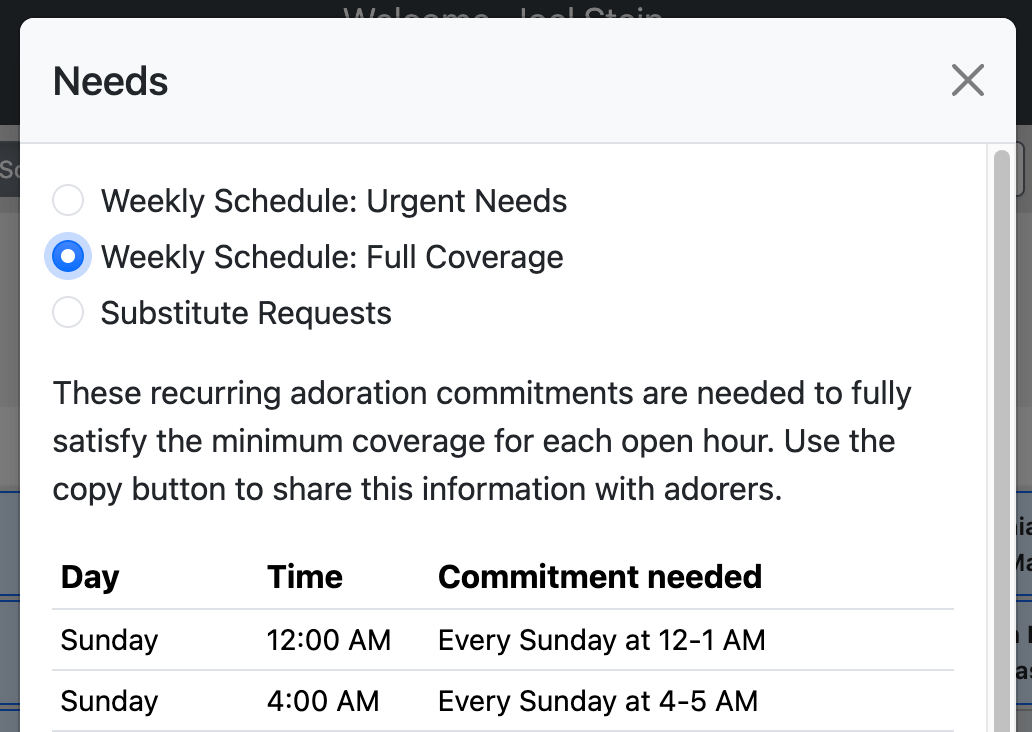Click the 12:00 AM time cell
Viewport: 1032px width, 732px height.
pyautogui.click(x=329, y=640)
